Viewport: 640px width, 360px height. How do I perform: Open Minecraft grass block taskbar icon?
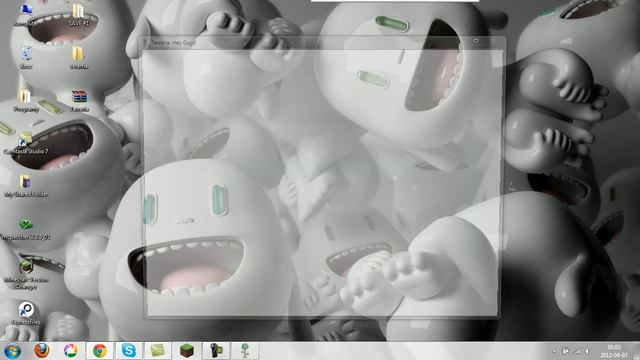click(x=187, y=351)
